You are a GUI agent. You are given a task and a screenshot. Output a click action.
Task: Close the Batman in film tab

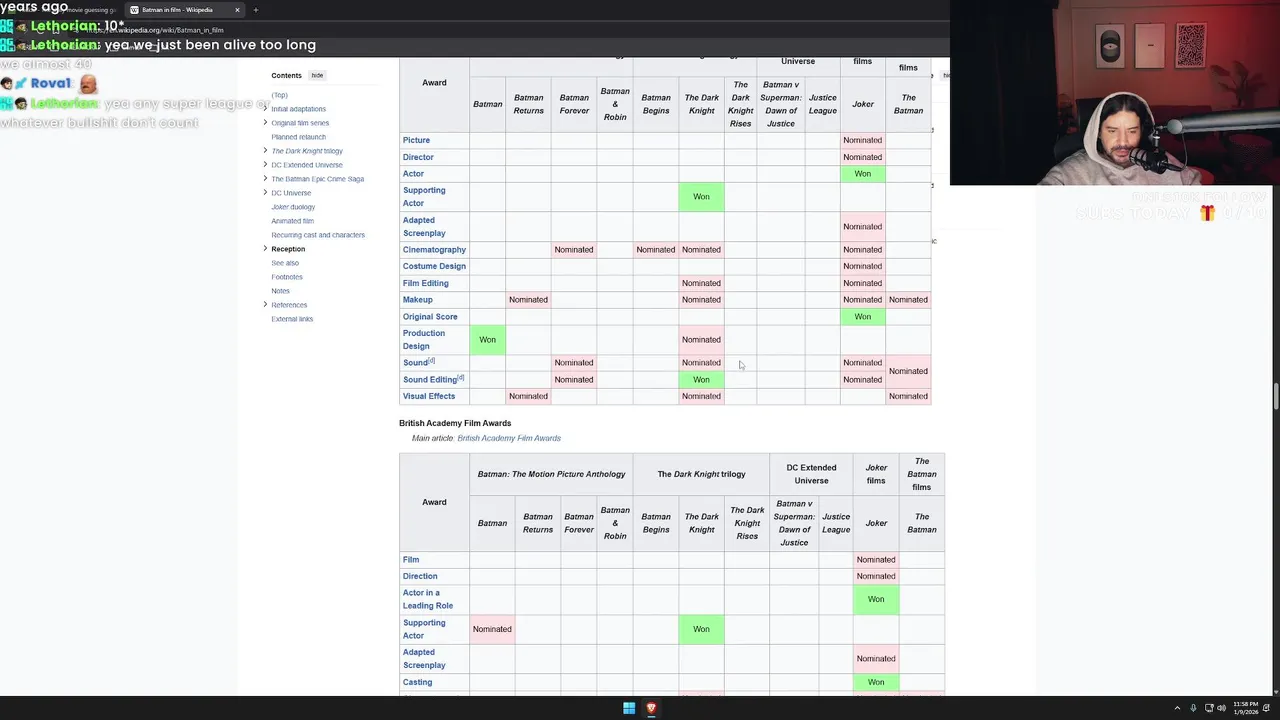[237, 10]
